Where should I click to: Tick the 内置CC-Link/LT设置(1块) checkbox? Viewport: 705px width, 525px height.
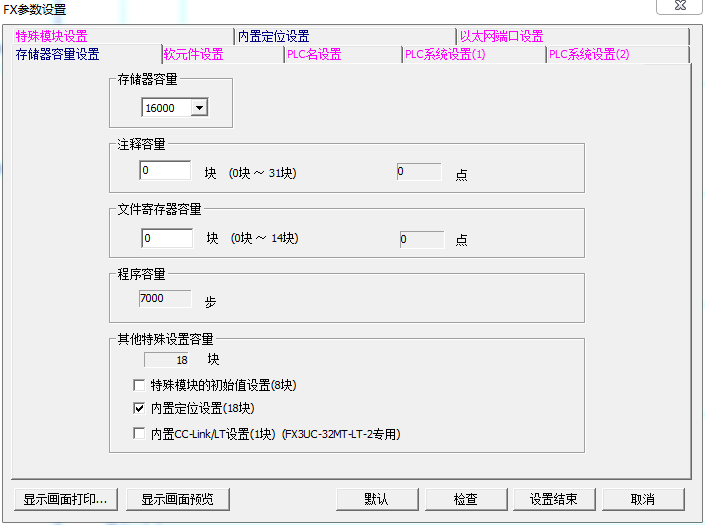139,434
